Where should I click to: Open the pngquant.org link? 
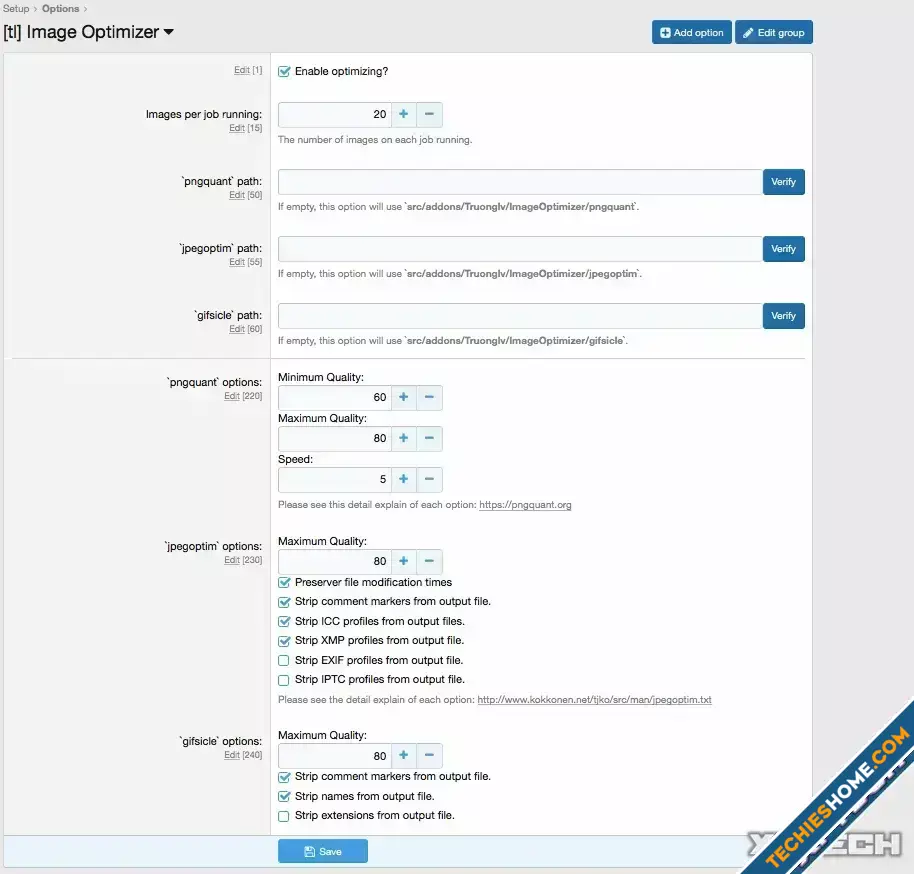point(525,505)
